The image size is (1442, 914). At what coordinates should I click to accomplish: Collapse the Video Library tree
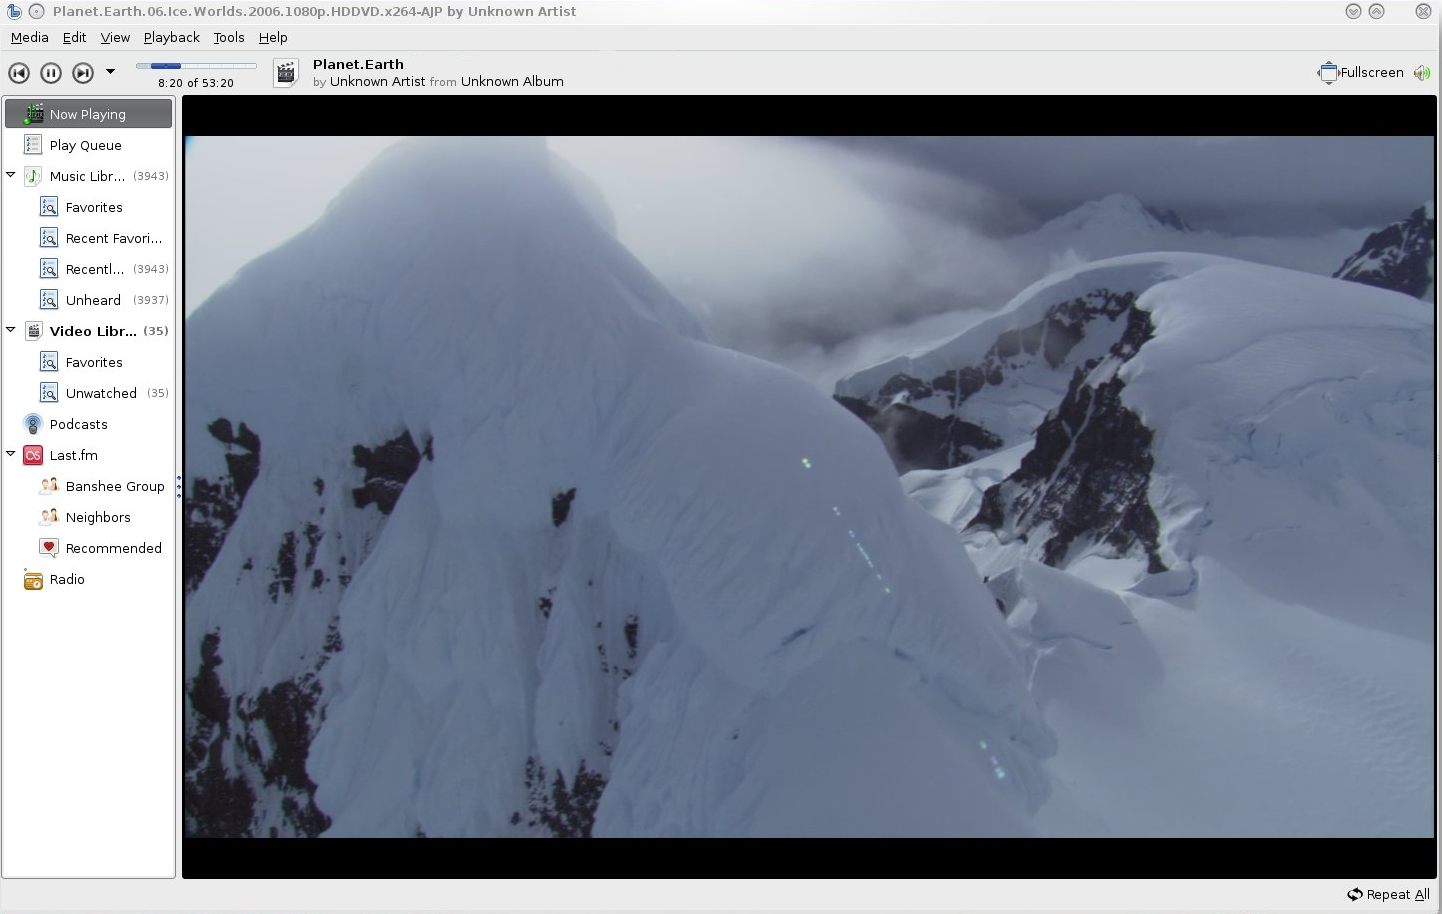11,330
